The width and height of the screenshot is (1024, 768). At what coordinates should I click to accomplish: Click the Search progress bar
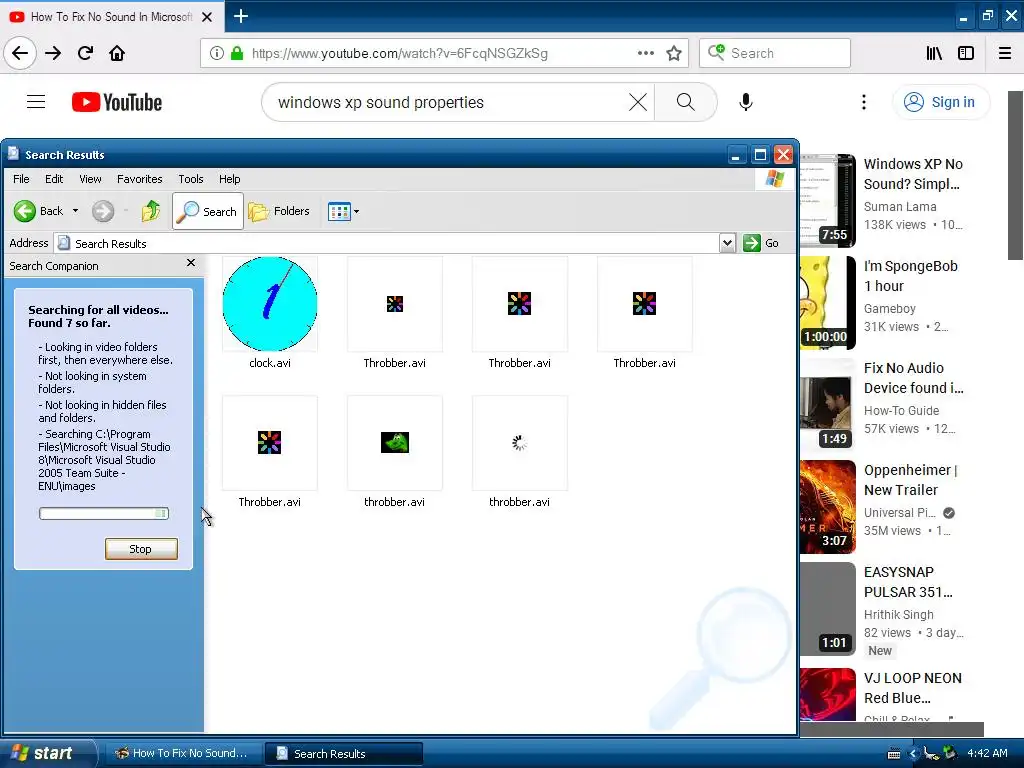click(x=104, y=513)
